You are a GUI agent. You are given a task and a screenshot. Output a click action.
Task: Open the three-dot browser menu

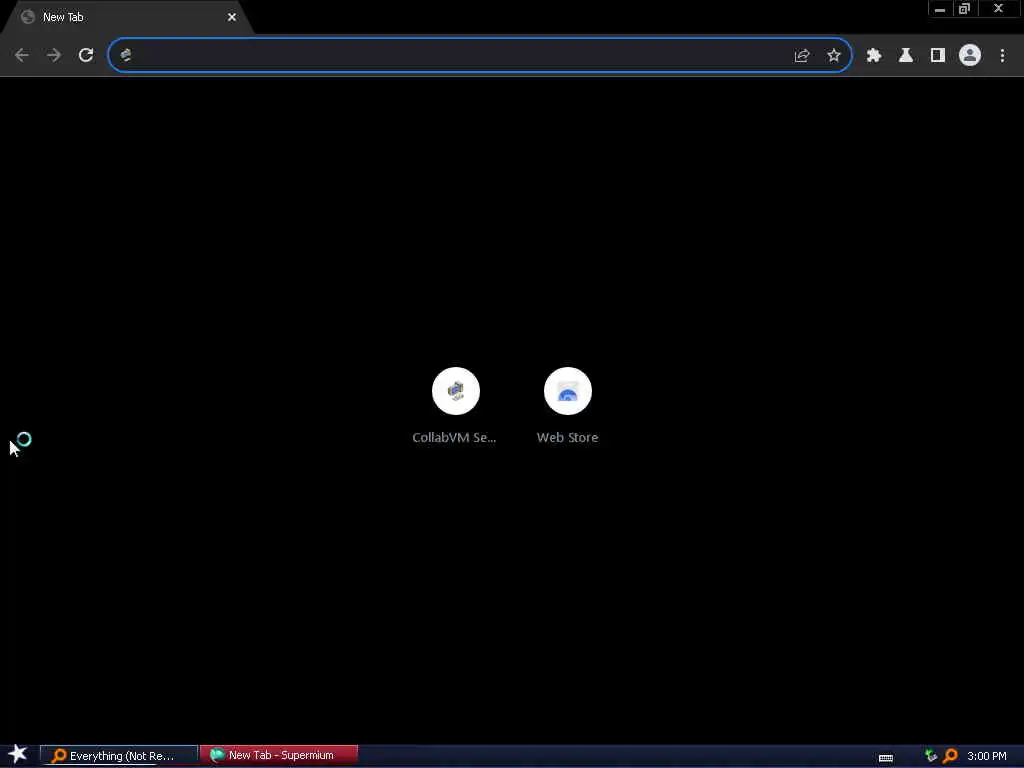coord(1002,56)
